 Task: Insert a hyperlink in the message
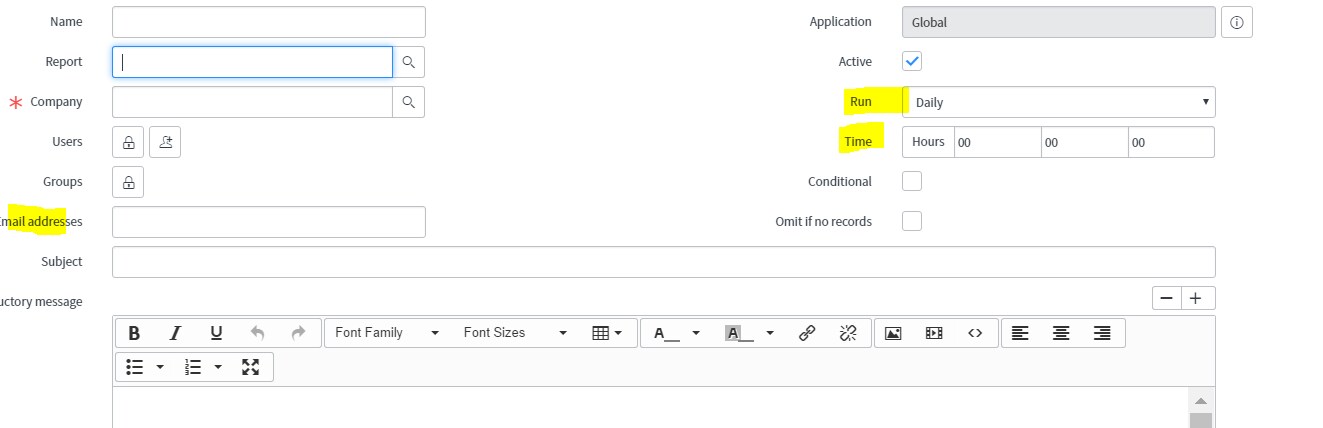(807, 333)
